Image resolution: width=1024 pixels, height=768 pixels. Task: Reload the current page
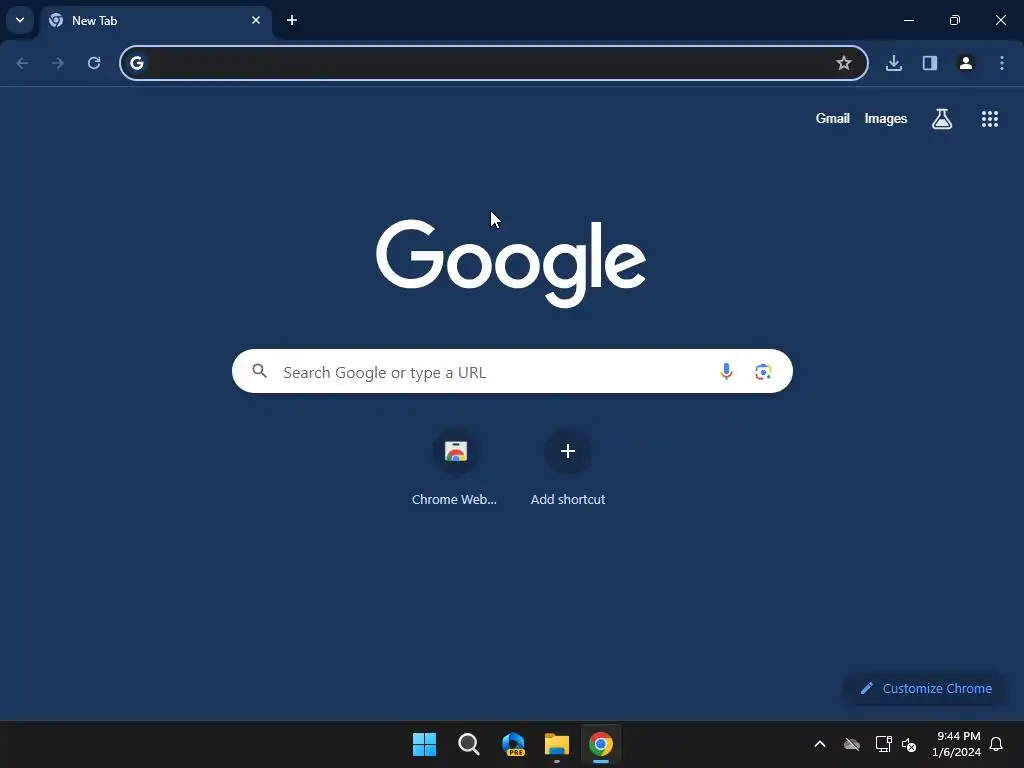click(x=94, y=63)
